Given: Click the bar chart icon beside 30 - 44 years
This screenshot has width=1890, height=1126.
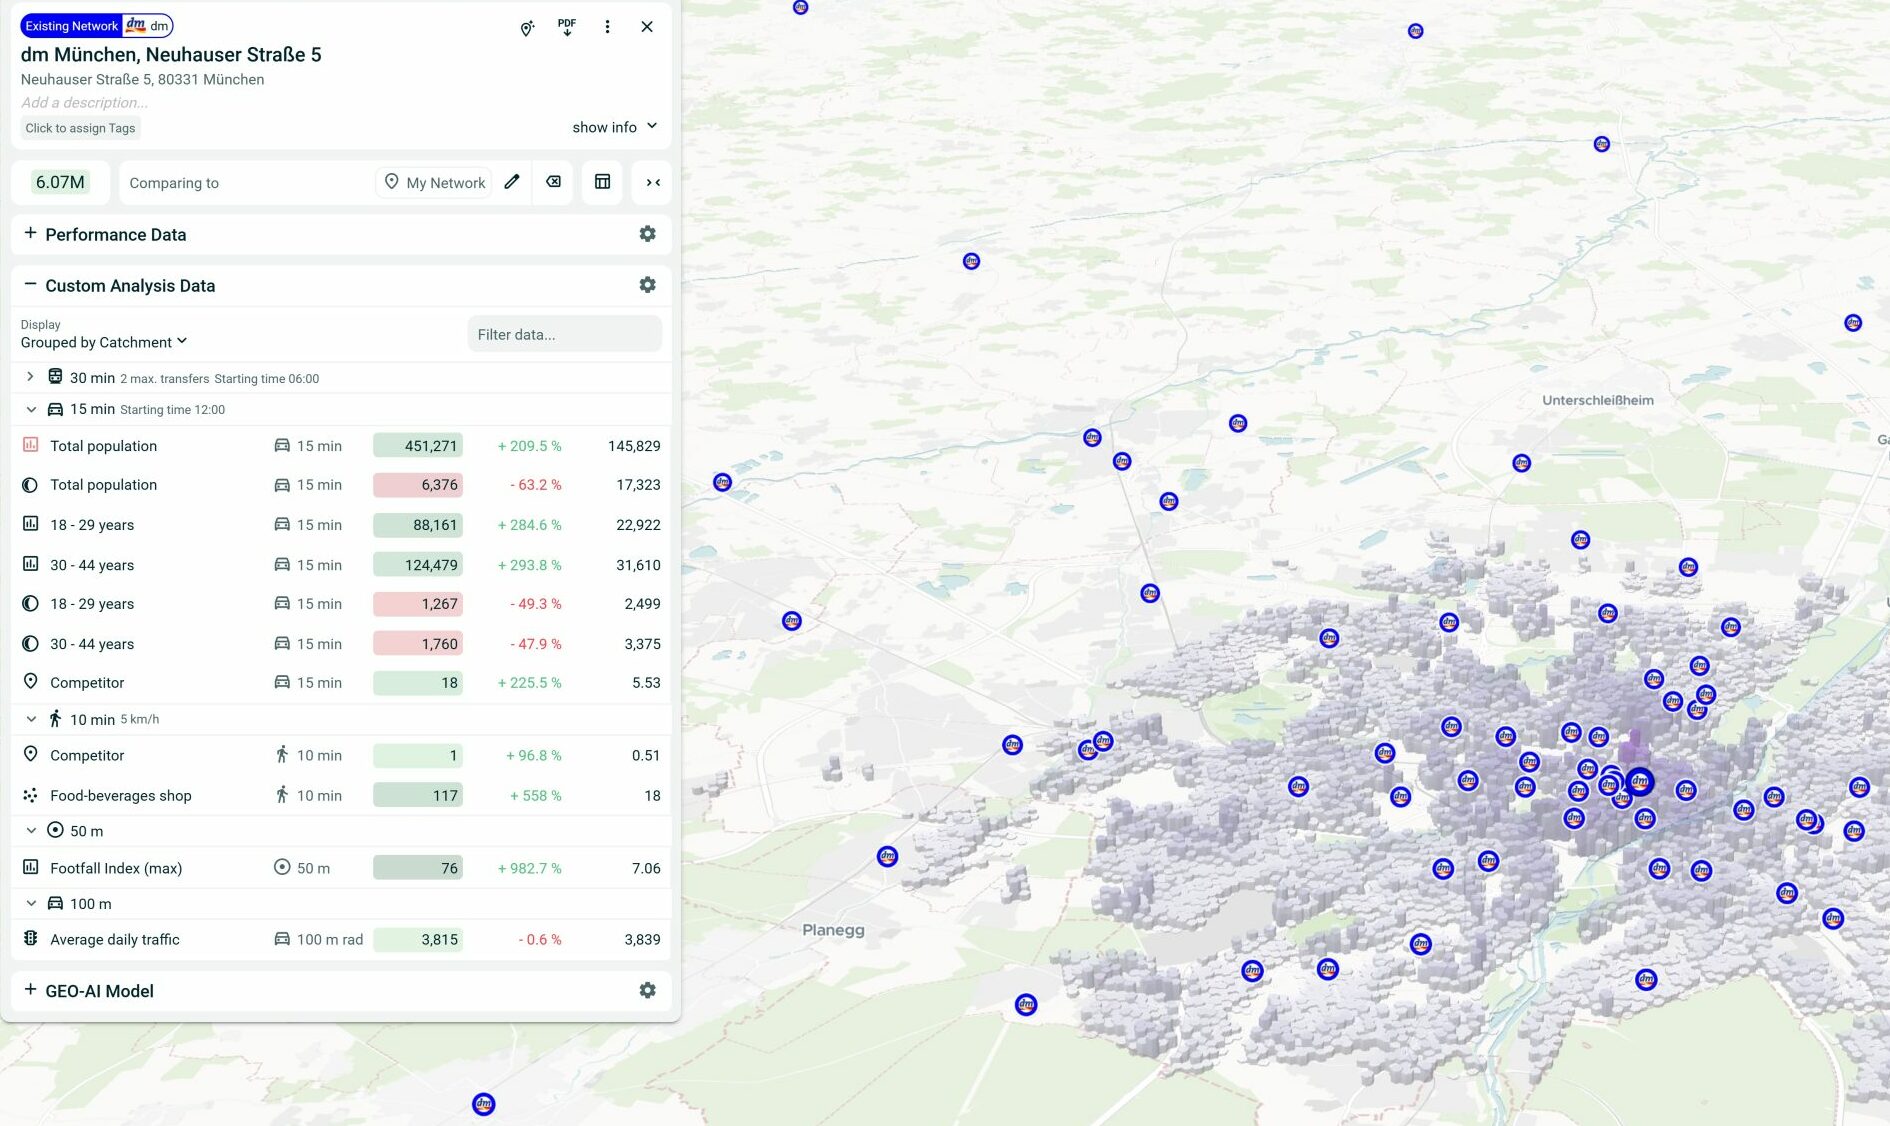Looking at the screenshot, I should [30, 564].
